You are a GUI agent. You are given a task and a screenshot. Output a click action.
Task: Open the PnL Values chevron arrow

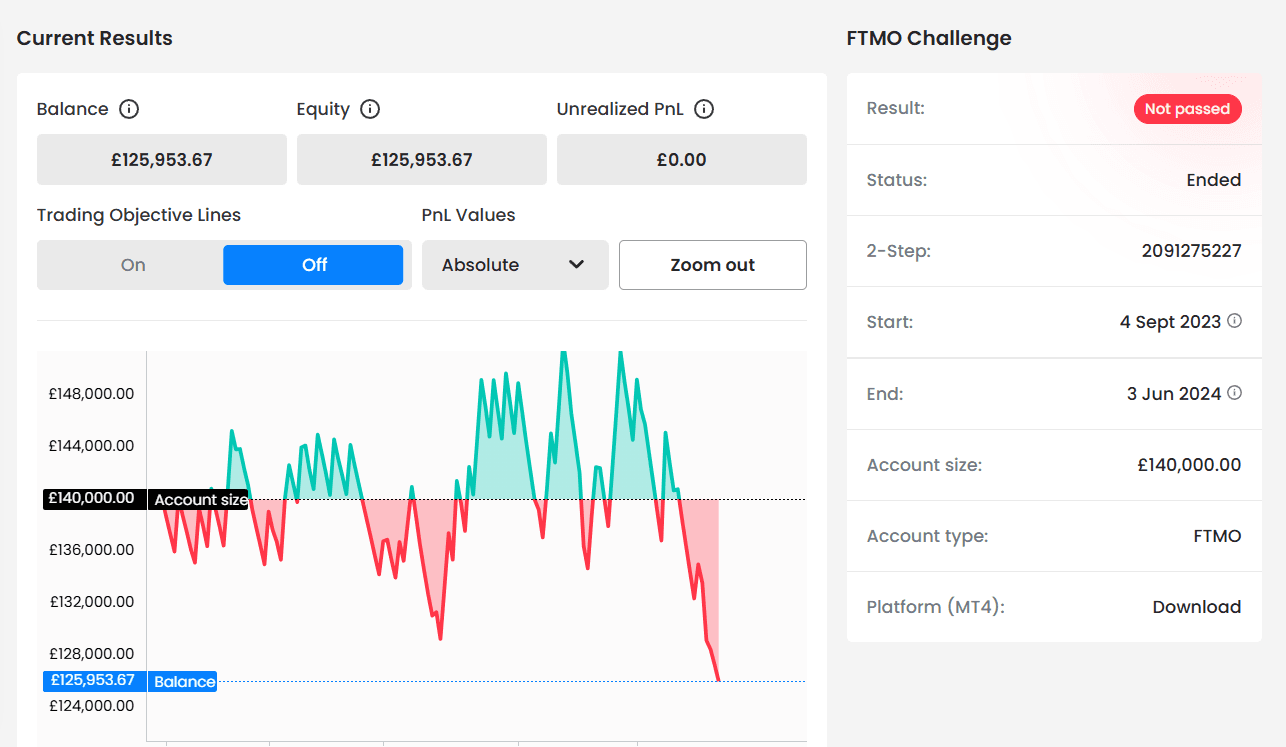coord(578,265)
